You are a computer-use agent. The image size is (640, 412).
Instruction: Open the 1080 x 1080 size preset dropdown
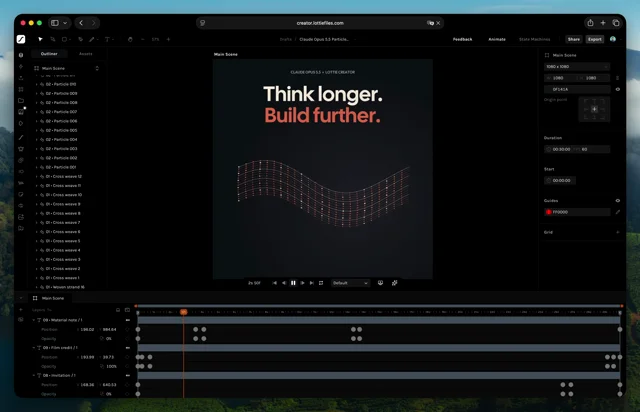(x=577, y=66)
